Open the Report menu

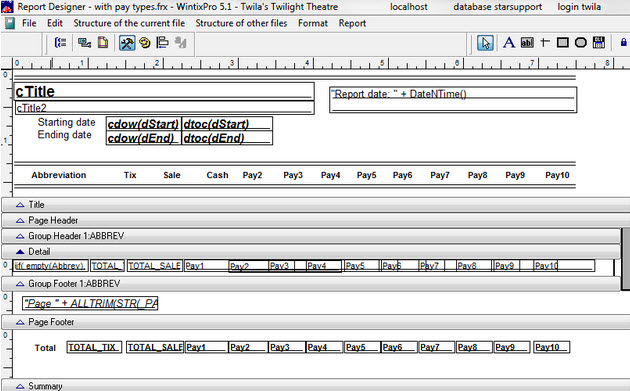(352, 23)
